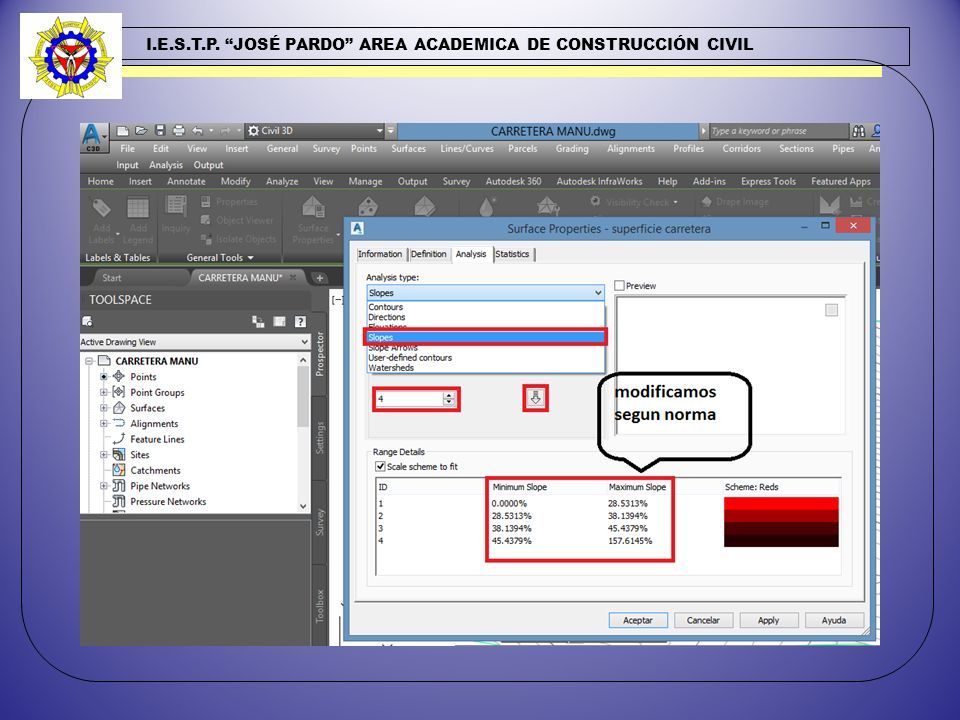Viewport: 960px width, 720px height.
Task: Expand the Pipe Networks tree node
Action: coord(103,486)
